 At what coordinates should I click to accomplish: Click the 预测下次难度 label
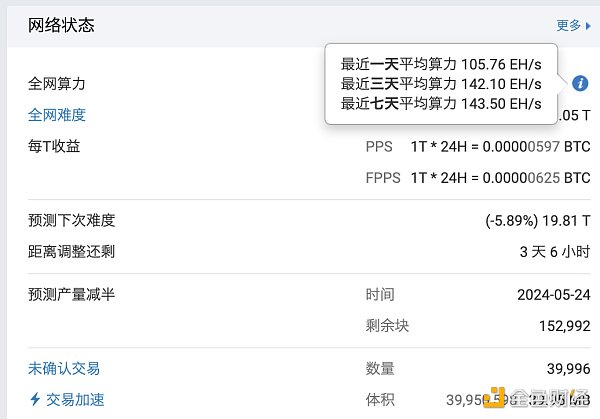pos(71,220)
